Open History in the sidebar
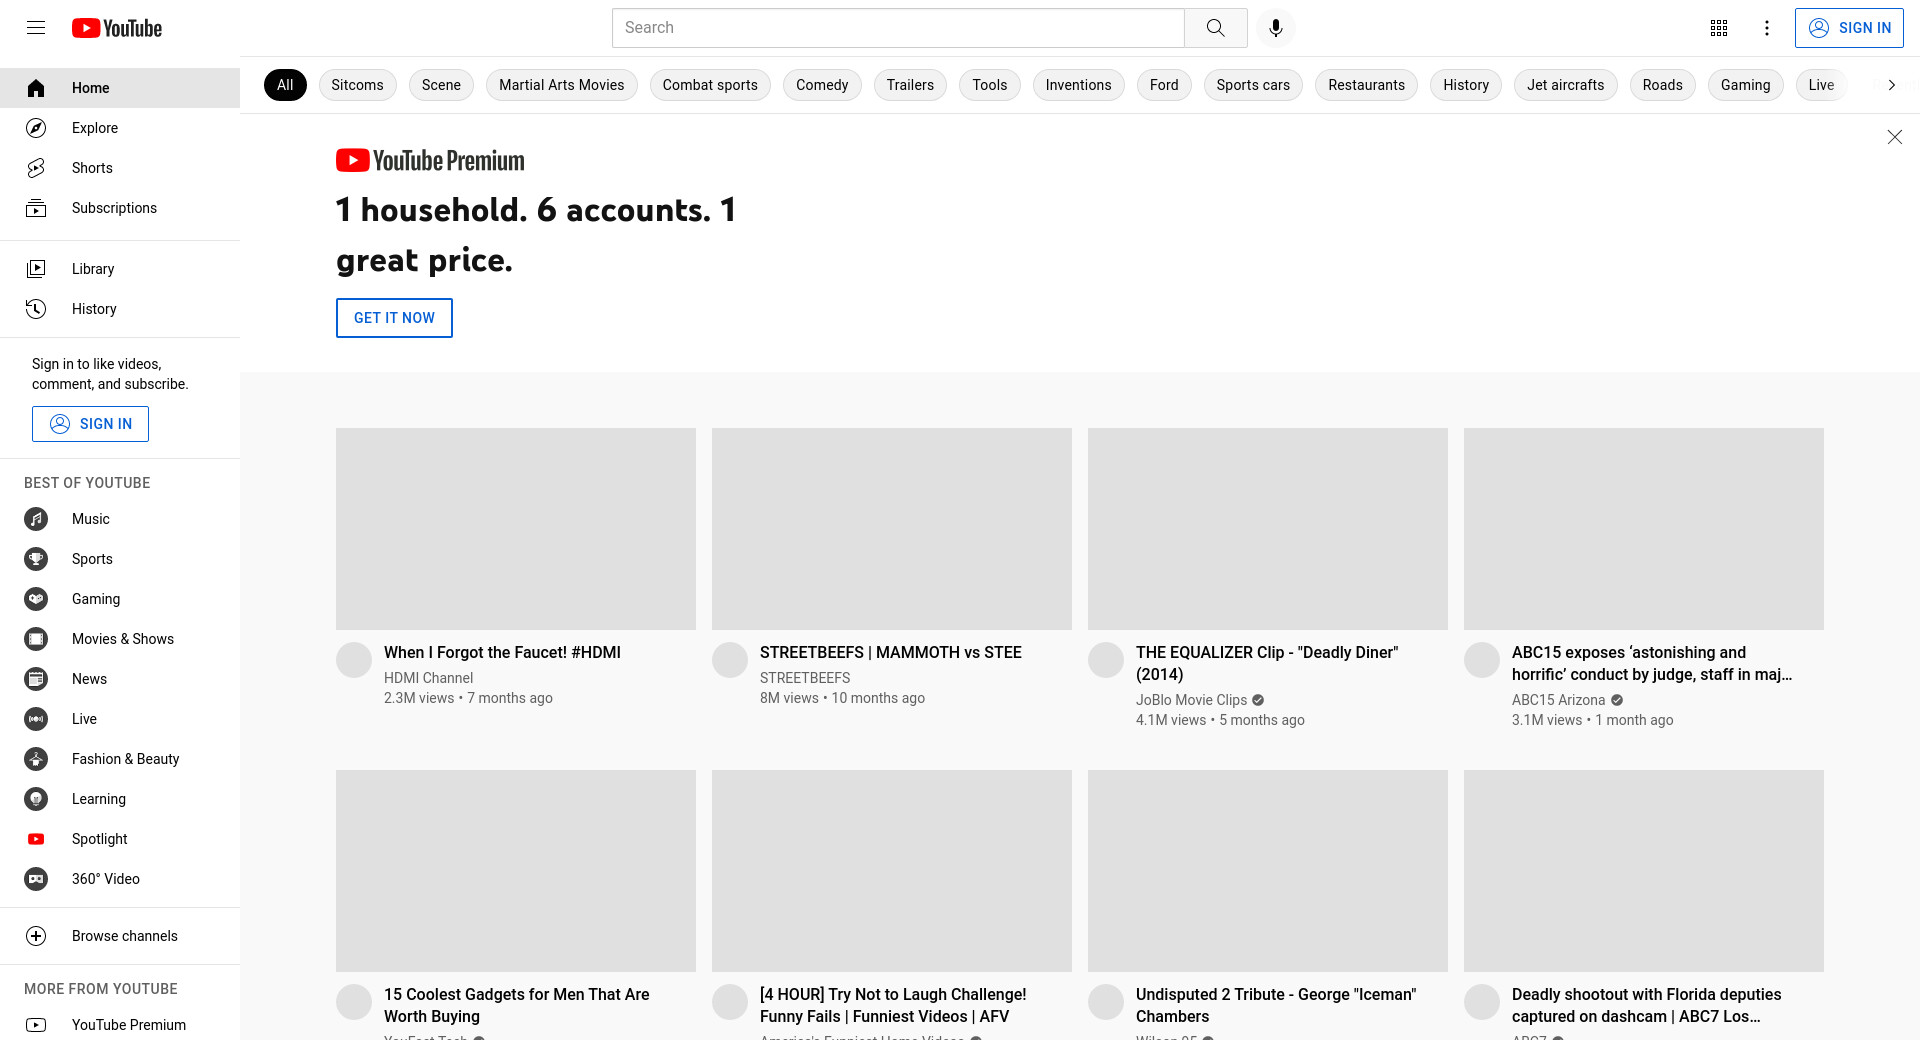The height and width of the screenshot is (1040, 1920). pos(120,309)
